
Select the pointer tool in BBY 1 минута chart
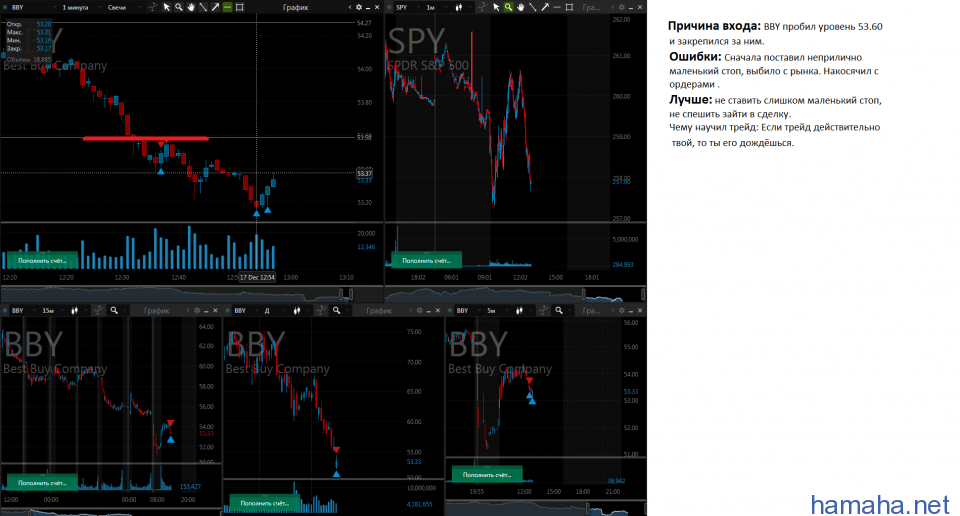(167, 7)
